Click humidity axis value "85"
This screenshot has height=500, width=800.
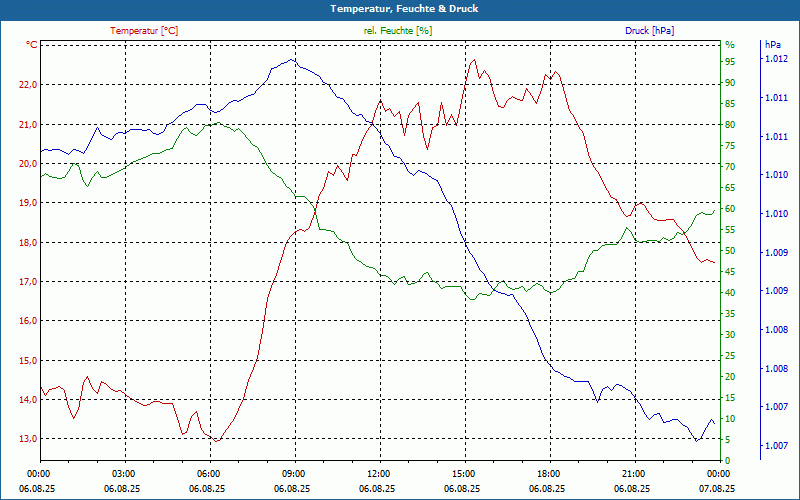(730, 104)
